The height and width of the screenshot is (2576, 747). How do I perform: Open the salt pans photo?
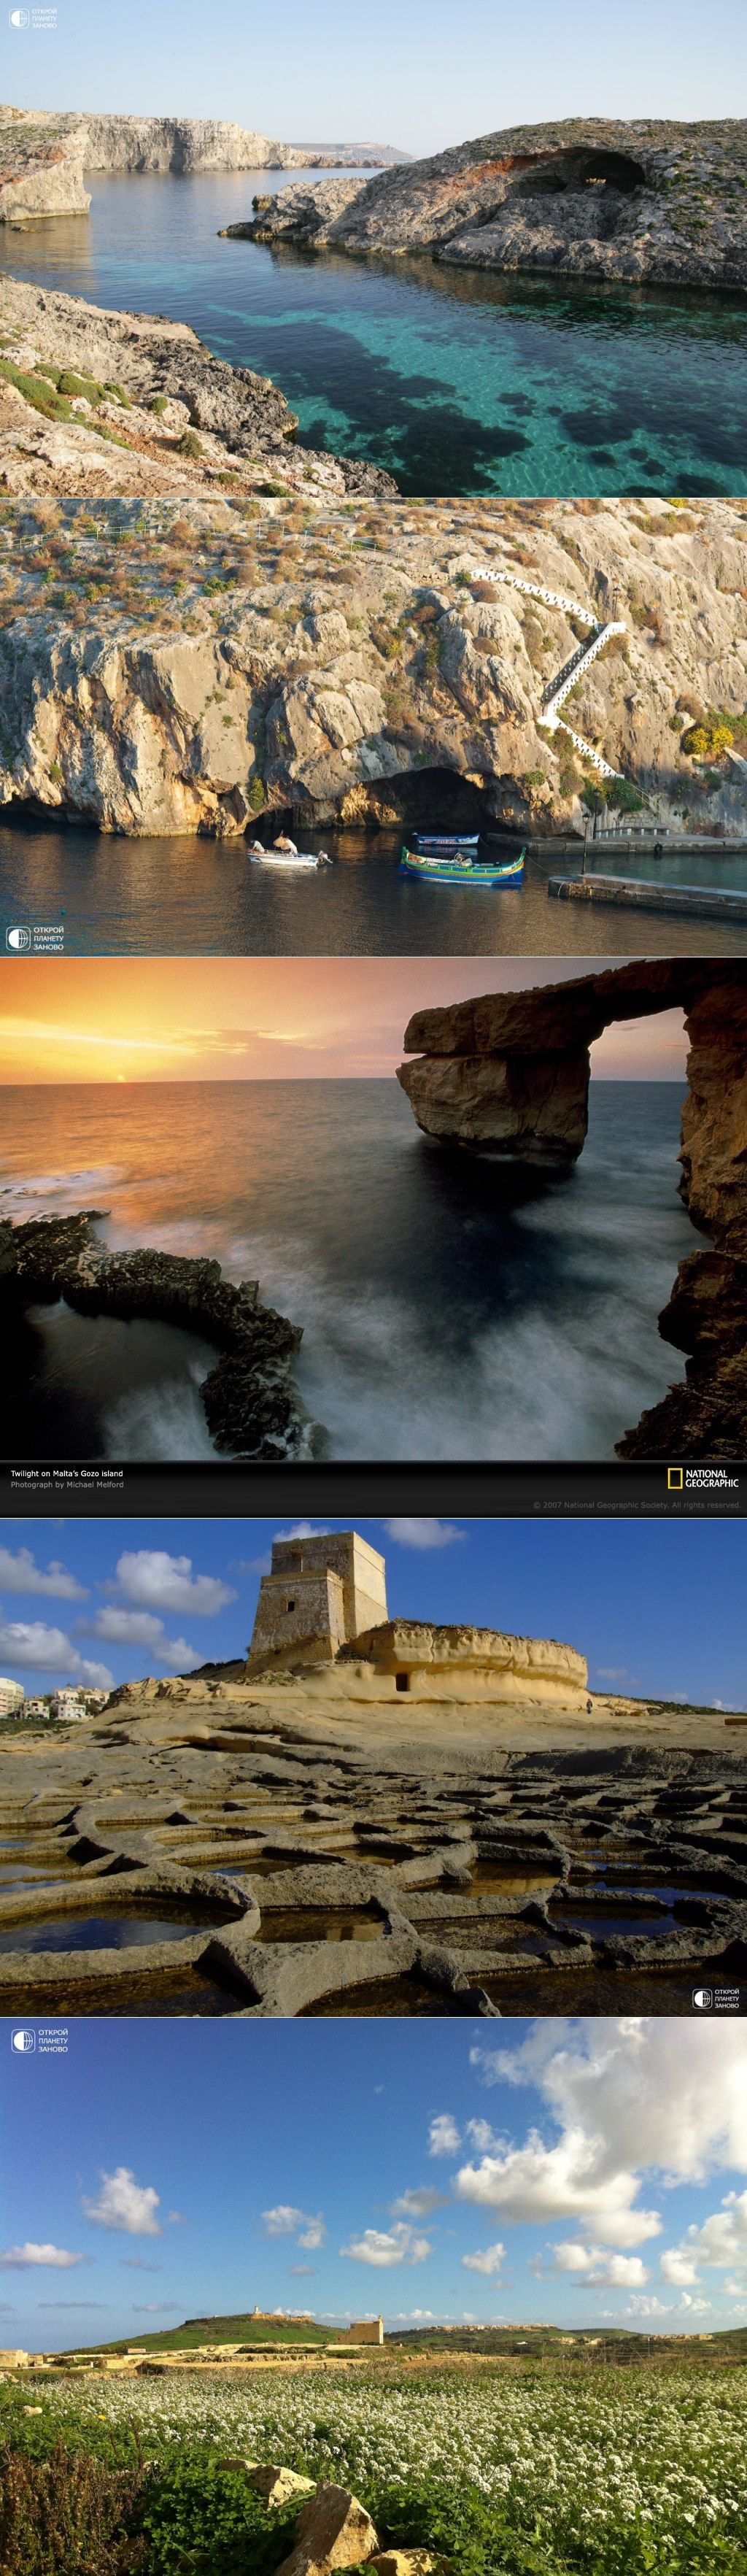[373, 1850]
